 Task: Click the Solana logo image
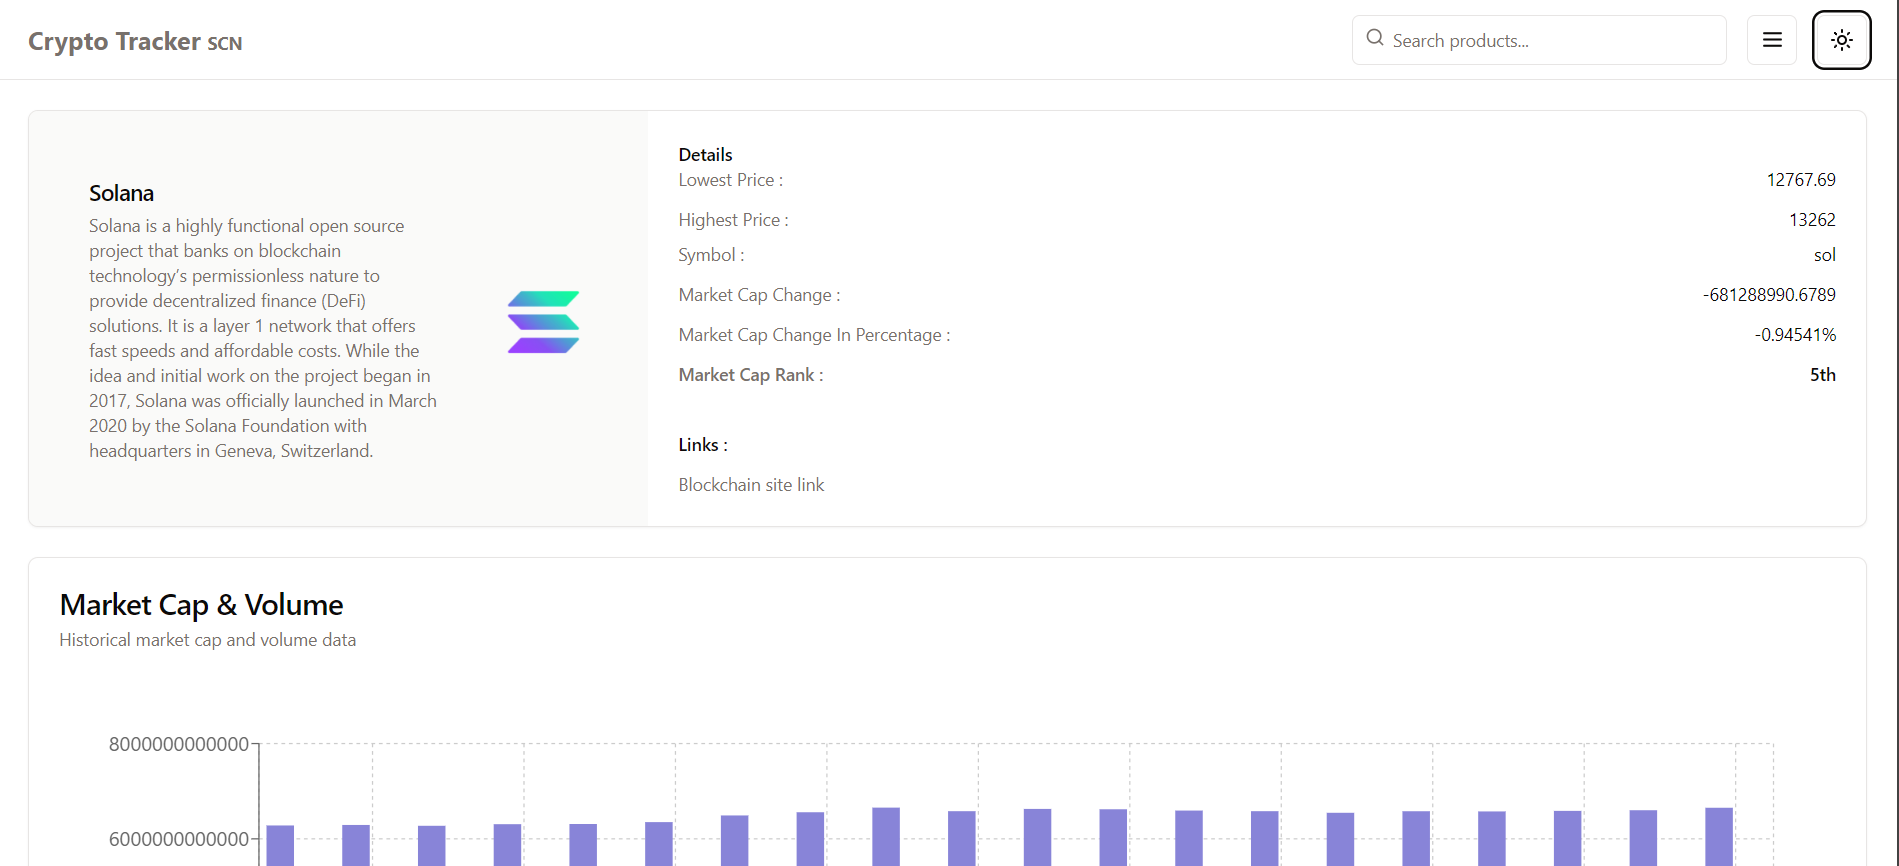click(x=543, y=322)
